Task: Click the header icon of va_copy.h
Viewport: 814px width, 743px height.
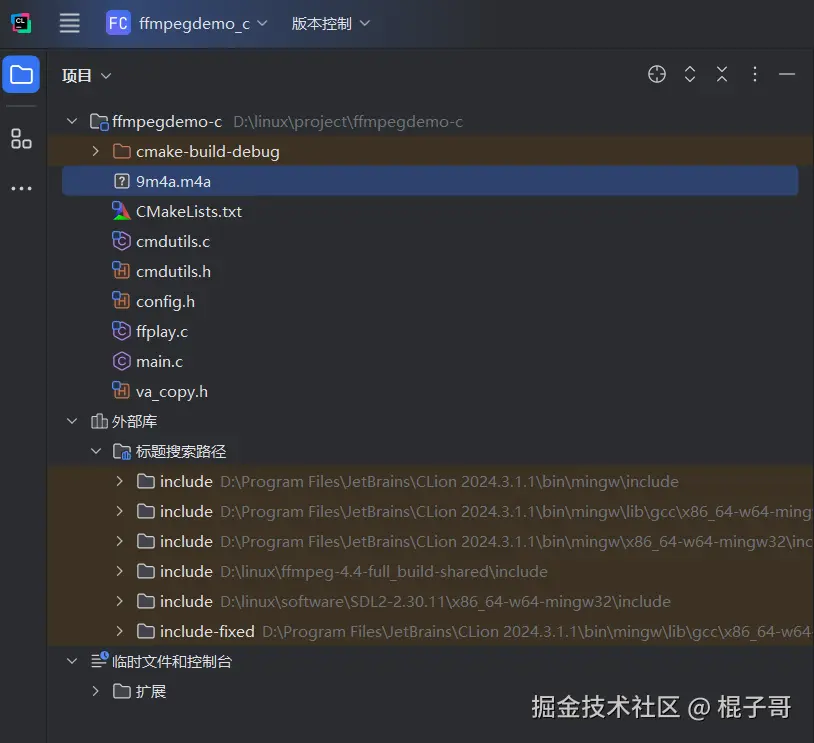Action: tap(121, 390)
